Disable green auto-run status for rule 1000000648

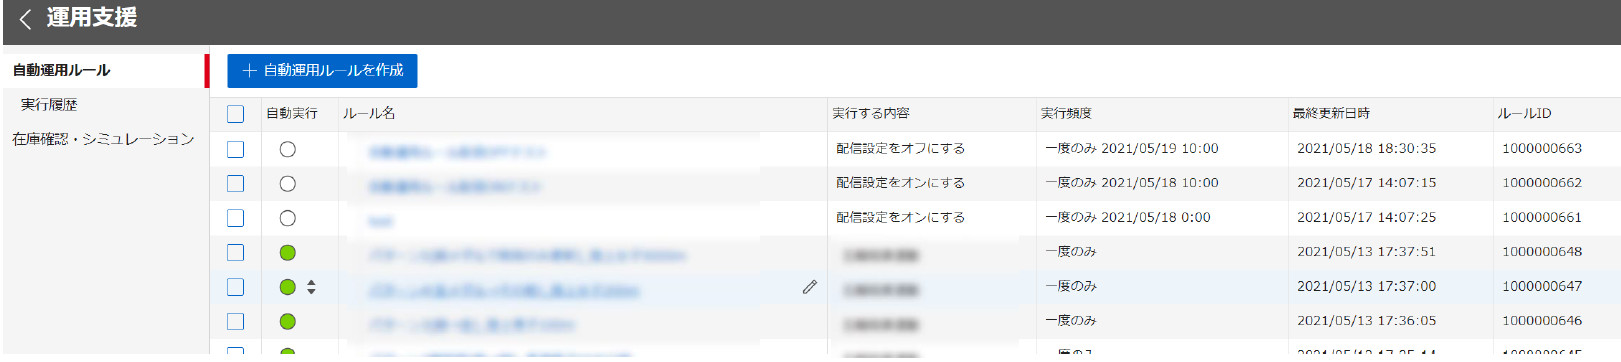(288, 253)
